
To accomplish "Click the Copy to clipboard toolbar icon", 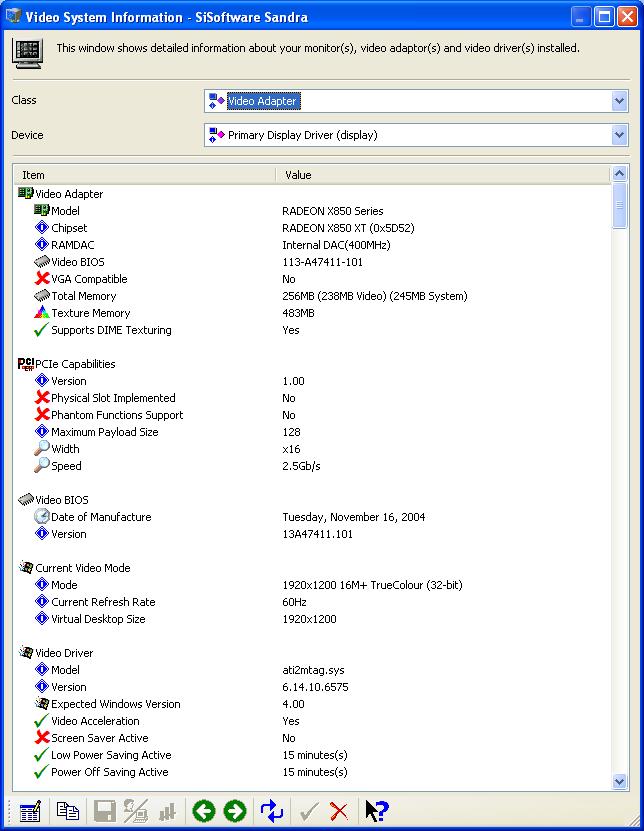I will tap(67, 811).
